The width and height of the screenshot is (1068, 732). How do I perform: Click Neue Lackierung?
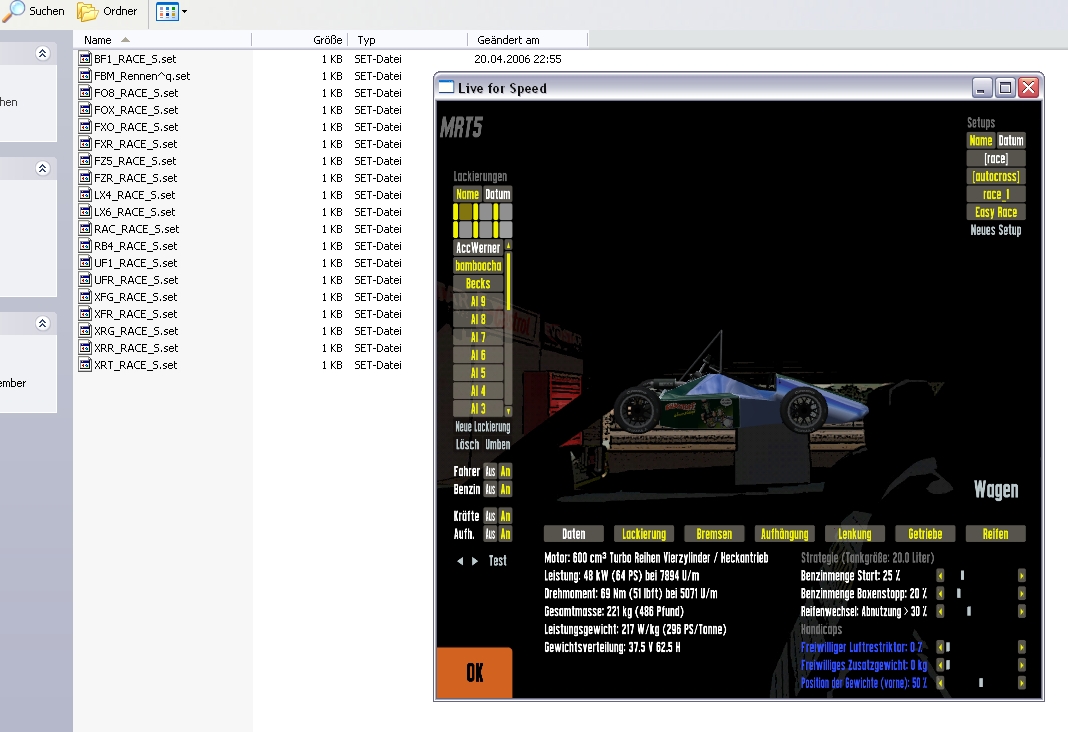coord(482,427)
